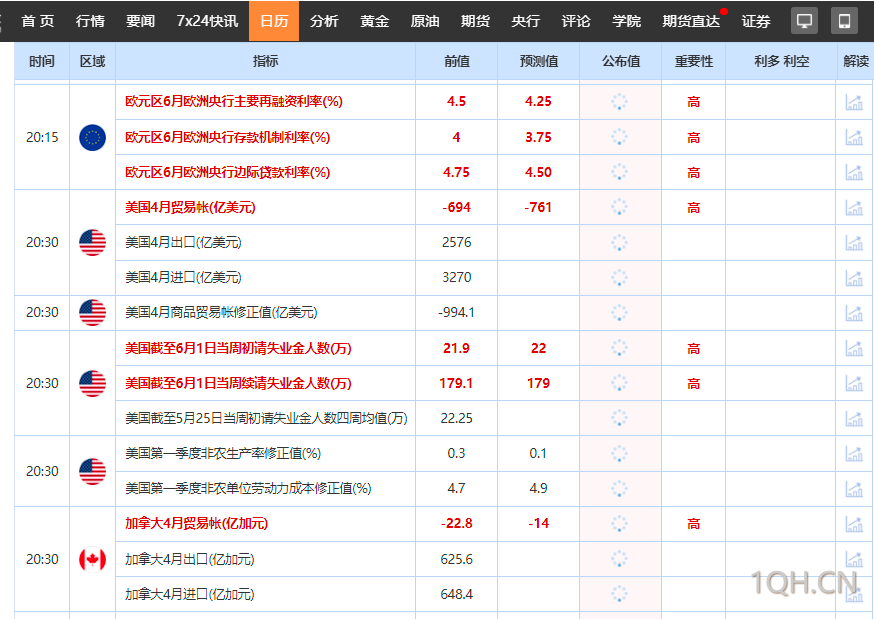874x619 pixels.
Task: Click the 20:15 time cell
Action: [42, 137]
